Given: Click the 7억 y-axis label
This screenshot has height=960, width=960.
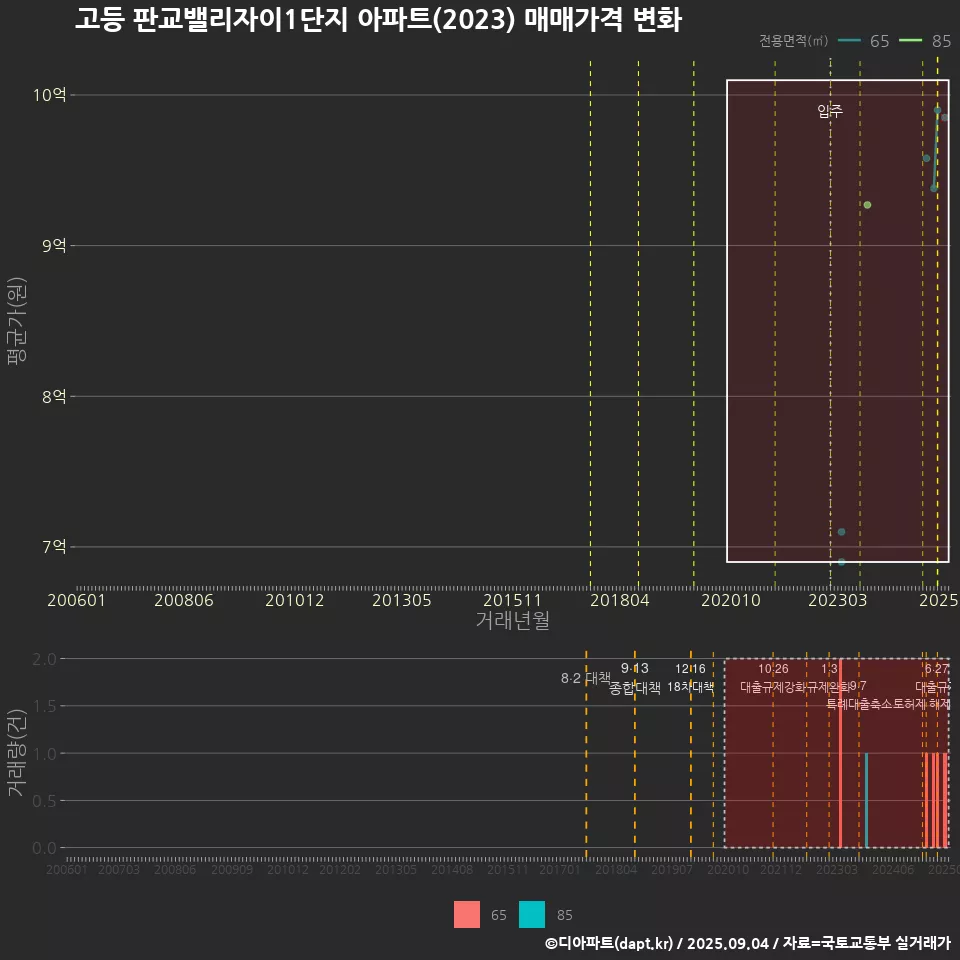Looking at the screenshot, I should coord(54,546).
